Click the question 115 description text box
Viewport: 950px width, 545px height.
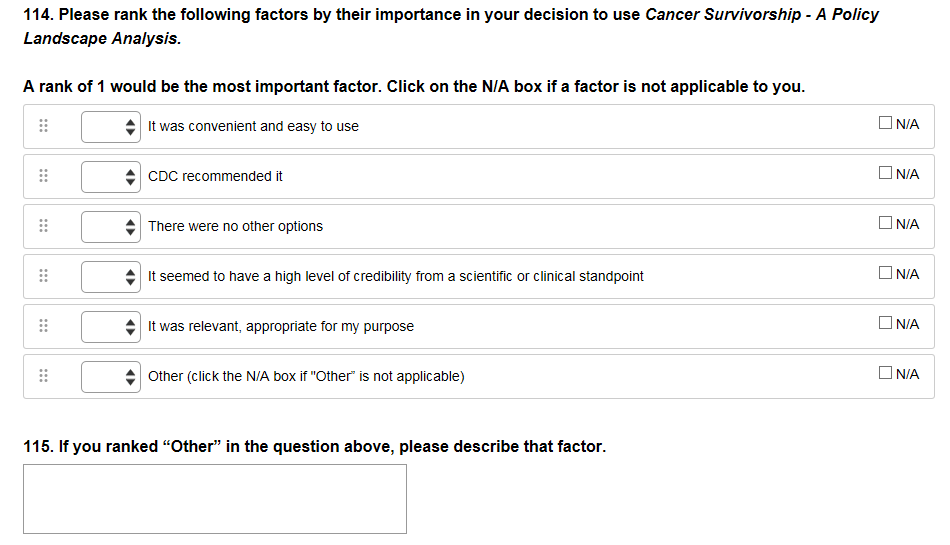pyautogui.click(x=215, y=498)
